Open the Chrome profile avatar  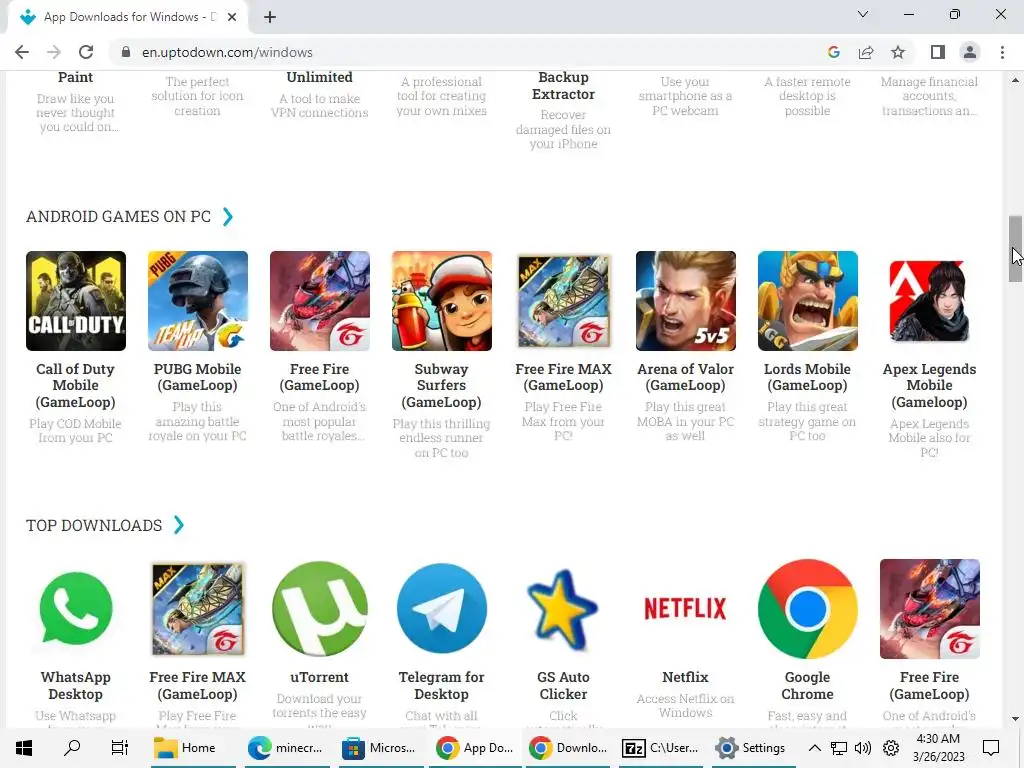970,52
